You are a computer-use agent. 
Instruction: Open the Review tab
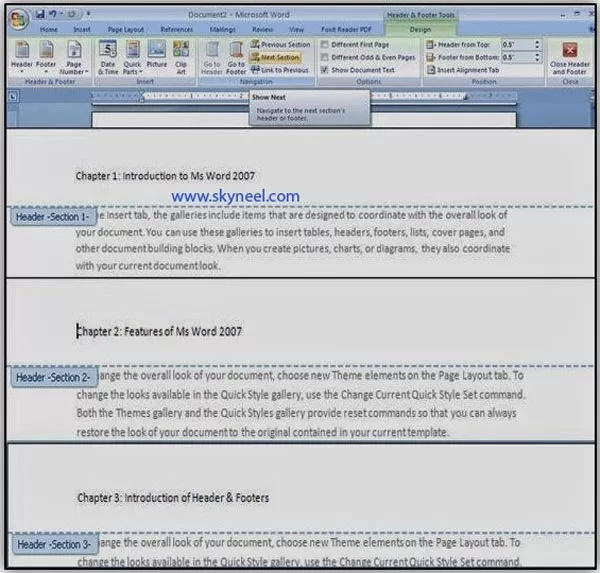point(262,29)
